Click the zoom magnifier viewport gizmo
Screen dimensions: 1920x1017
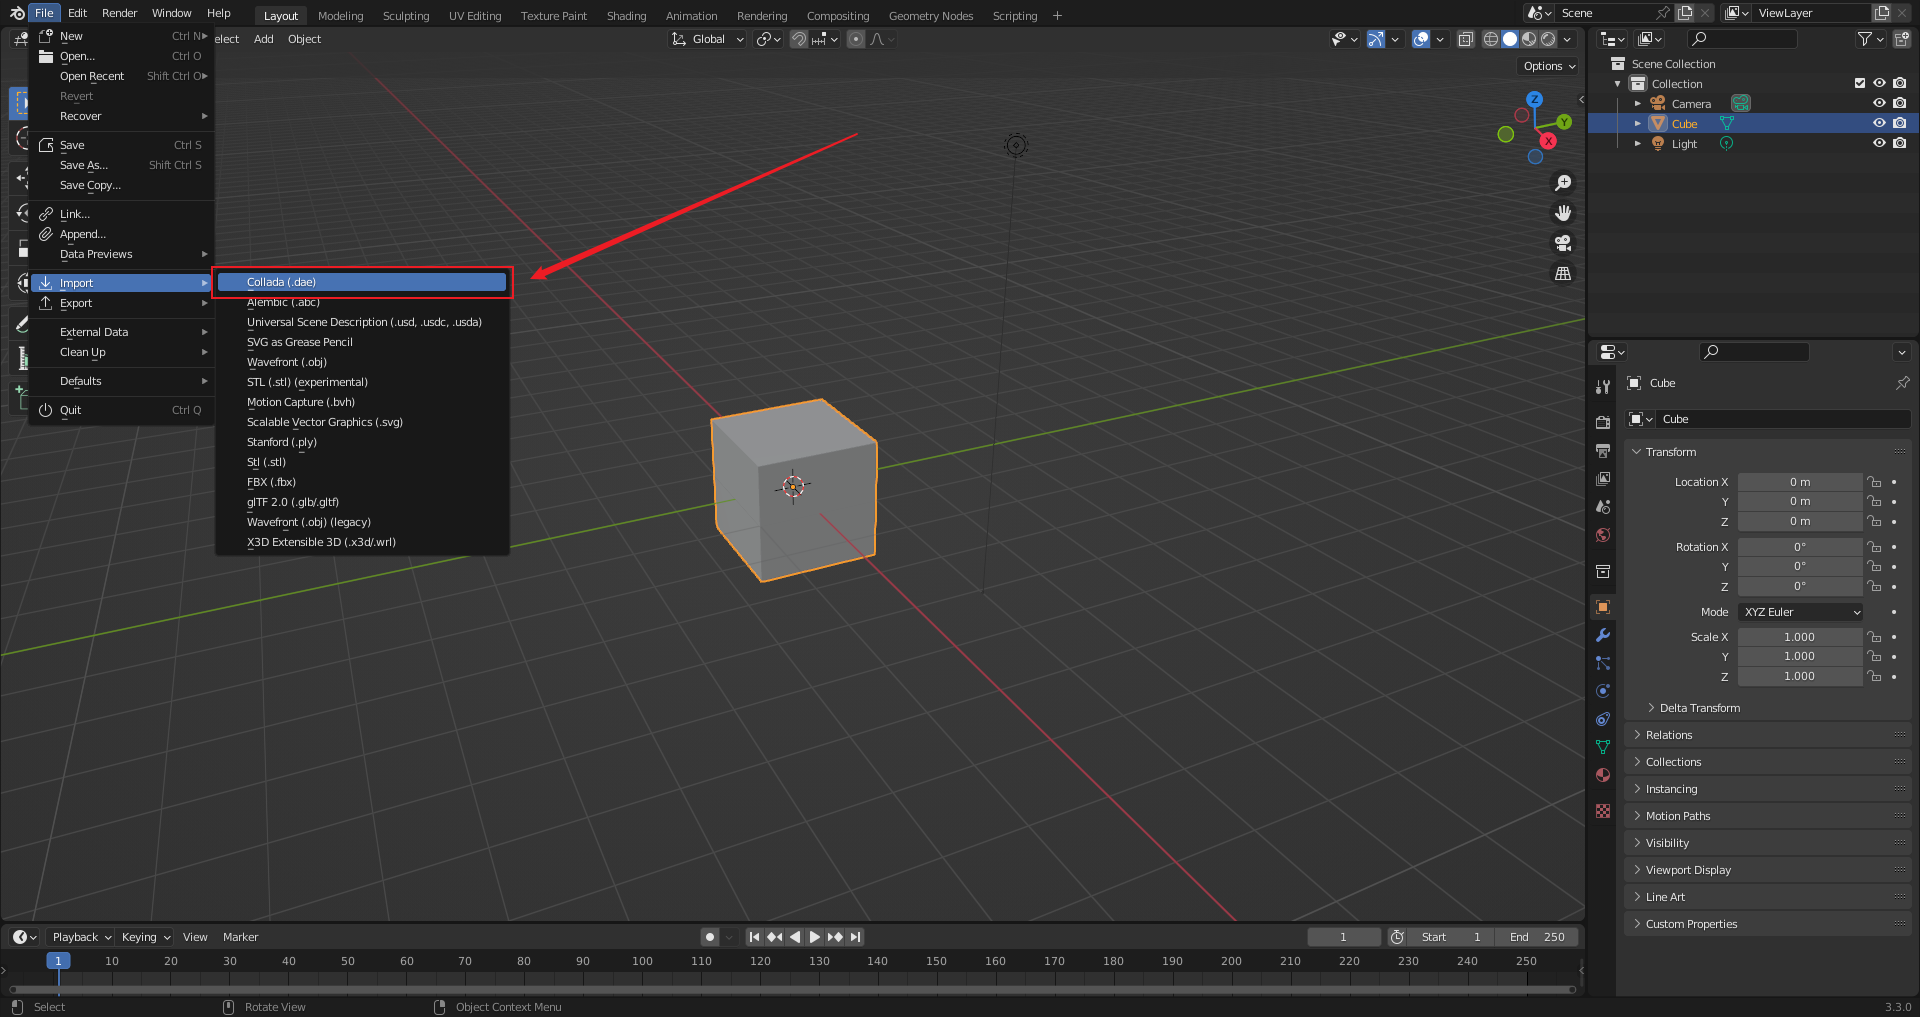[1563, 183]
